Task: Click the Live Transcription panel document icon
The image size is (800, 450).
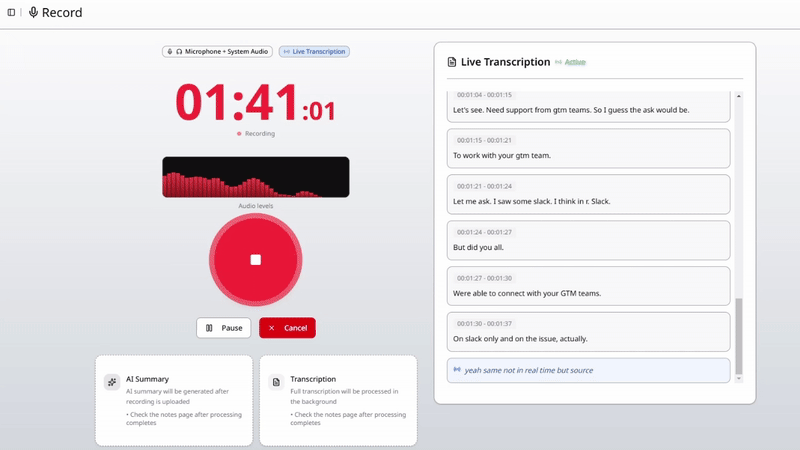Action: point(451,62)
